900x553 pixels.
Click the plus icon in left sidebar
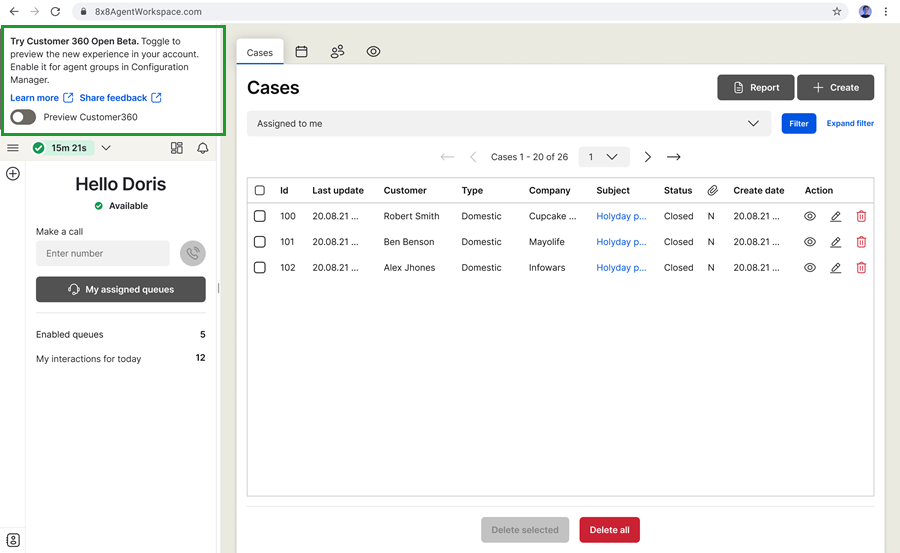click(x=13, y=174)
